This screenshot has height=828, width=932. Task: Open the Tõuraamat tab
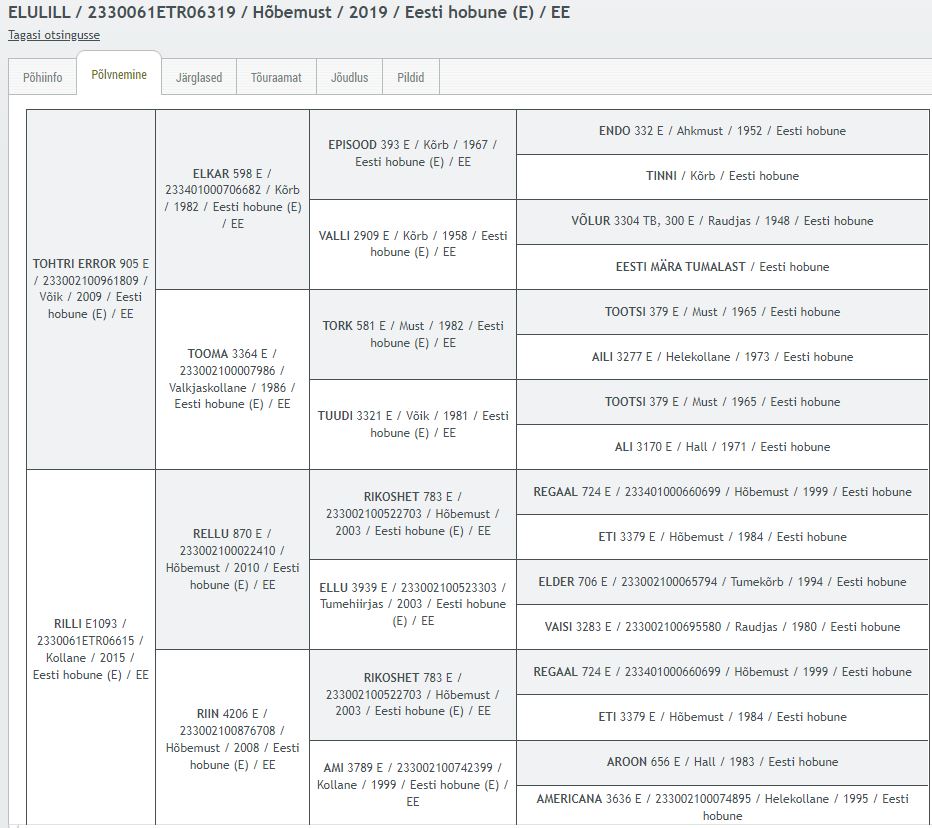[276, 77]
